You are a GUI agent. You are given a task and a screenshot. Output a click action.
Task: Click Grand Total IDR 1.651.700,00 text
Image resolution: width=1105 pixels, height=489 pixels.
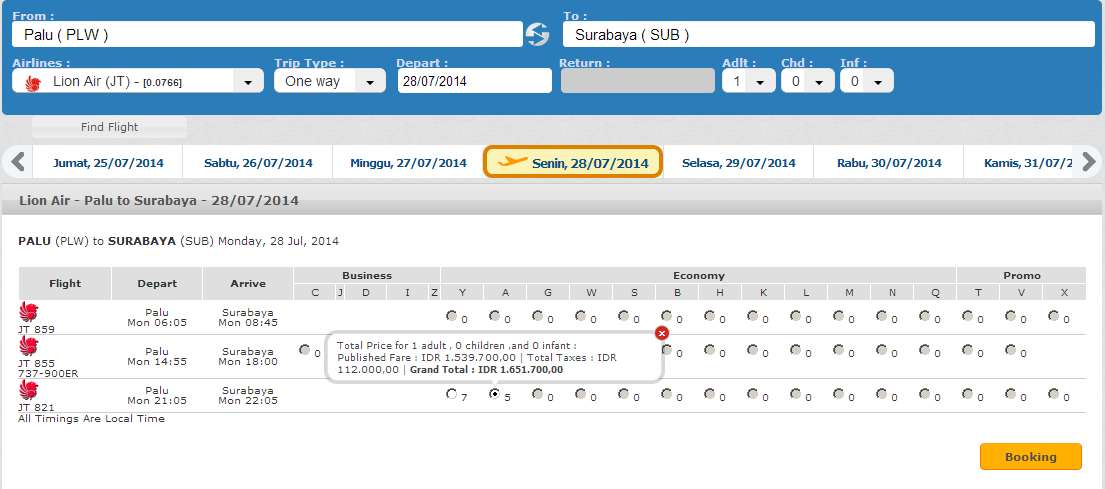tap(487, 369)
